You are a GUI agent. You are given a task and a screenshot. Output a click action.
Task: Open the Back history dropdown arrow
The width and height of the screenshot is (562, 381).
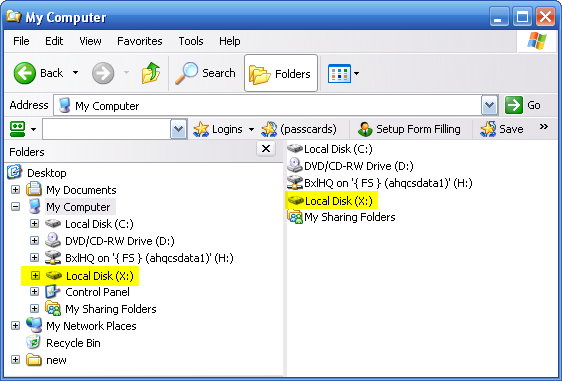pos(75,72)
